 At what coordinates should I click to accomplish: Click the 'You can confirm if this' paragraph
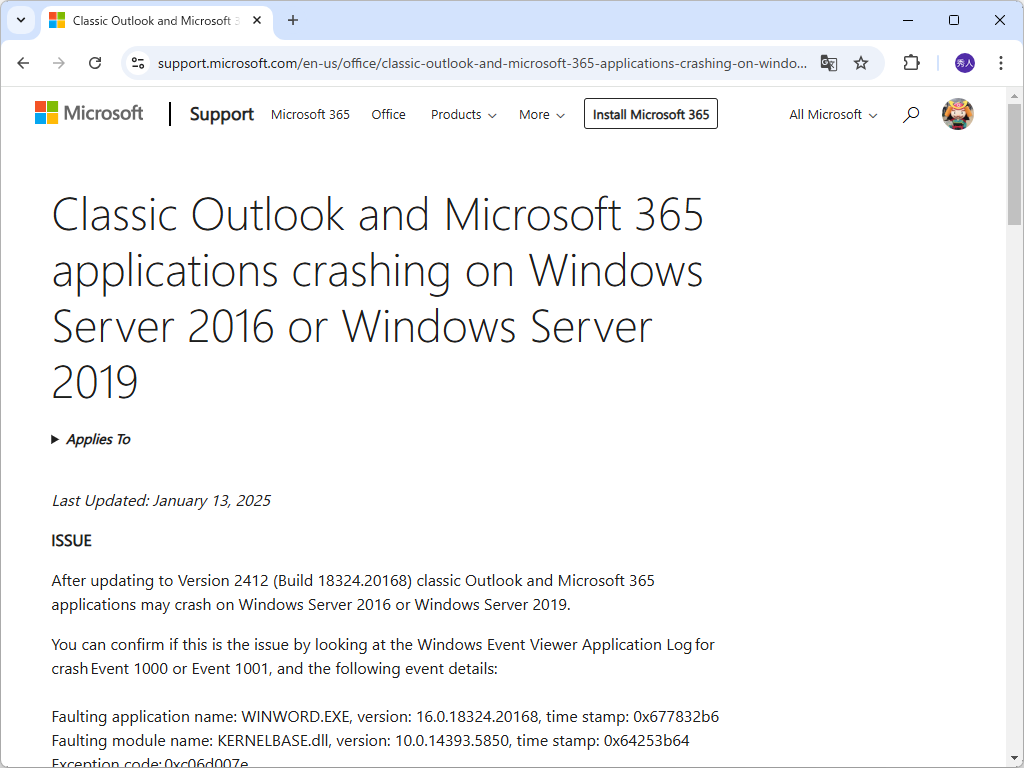pyautogui.click(x=383, y=656)
